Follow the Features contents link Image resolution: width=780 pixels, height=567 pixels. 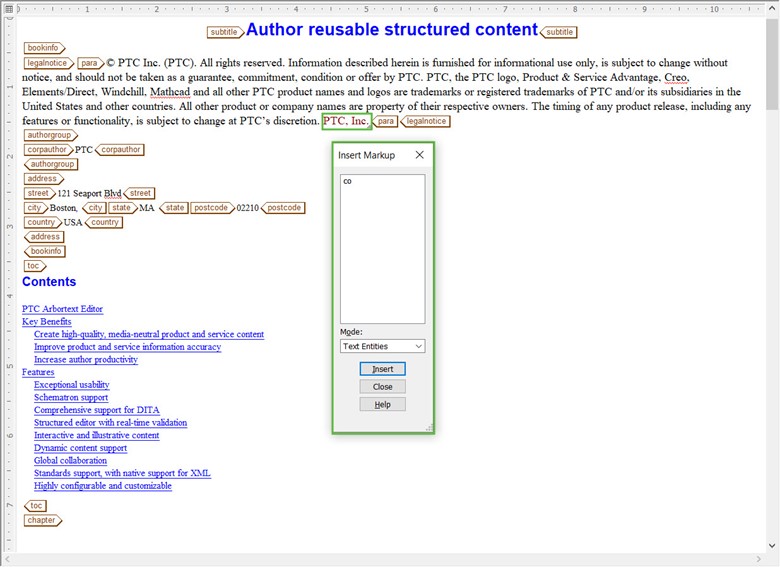[38, 372]
